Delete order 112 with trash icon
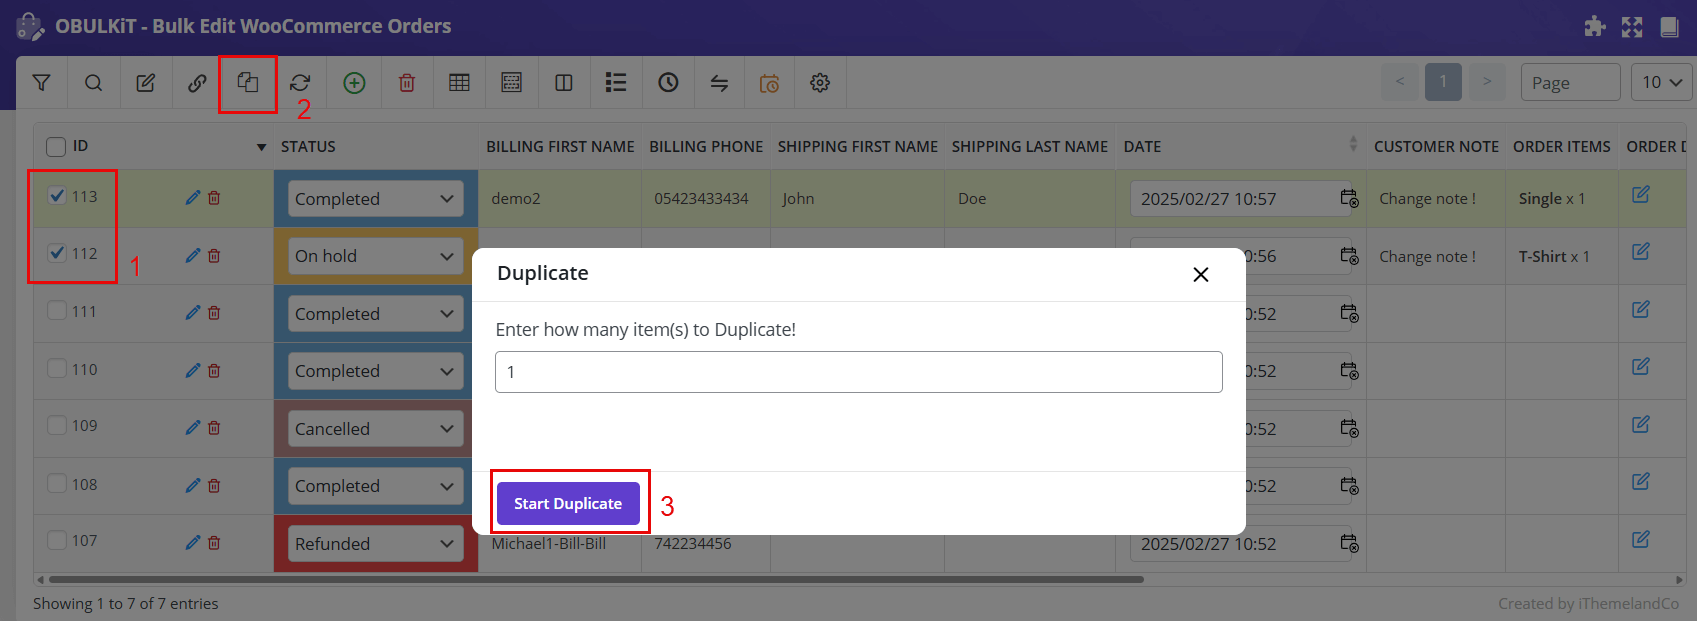This screenshot has width=1697, height=621. point(214,256)
